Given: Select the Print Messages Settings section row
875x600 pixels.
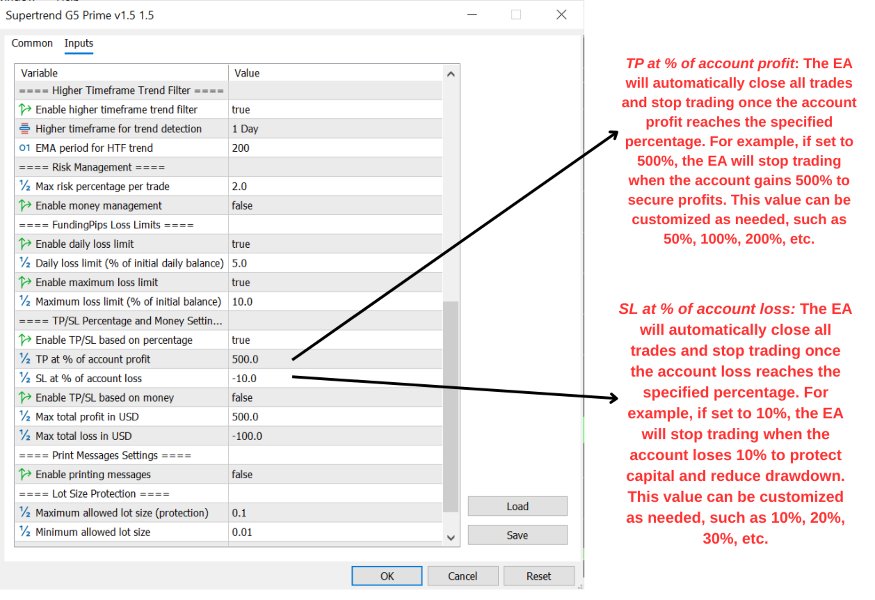Looking at the screenshot, I should tap(229, 455).
